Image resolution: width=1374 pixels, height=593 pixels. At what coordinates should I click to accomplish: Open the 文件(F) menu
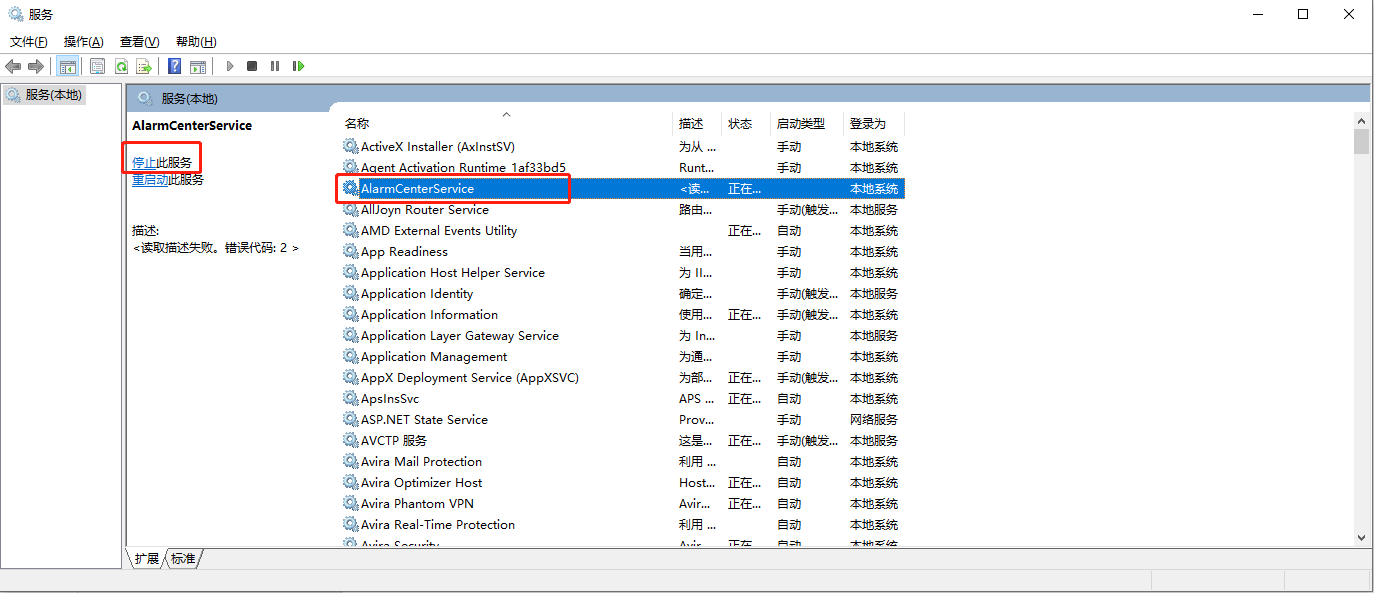(29, 42)
